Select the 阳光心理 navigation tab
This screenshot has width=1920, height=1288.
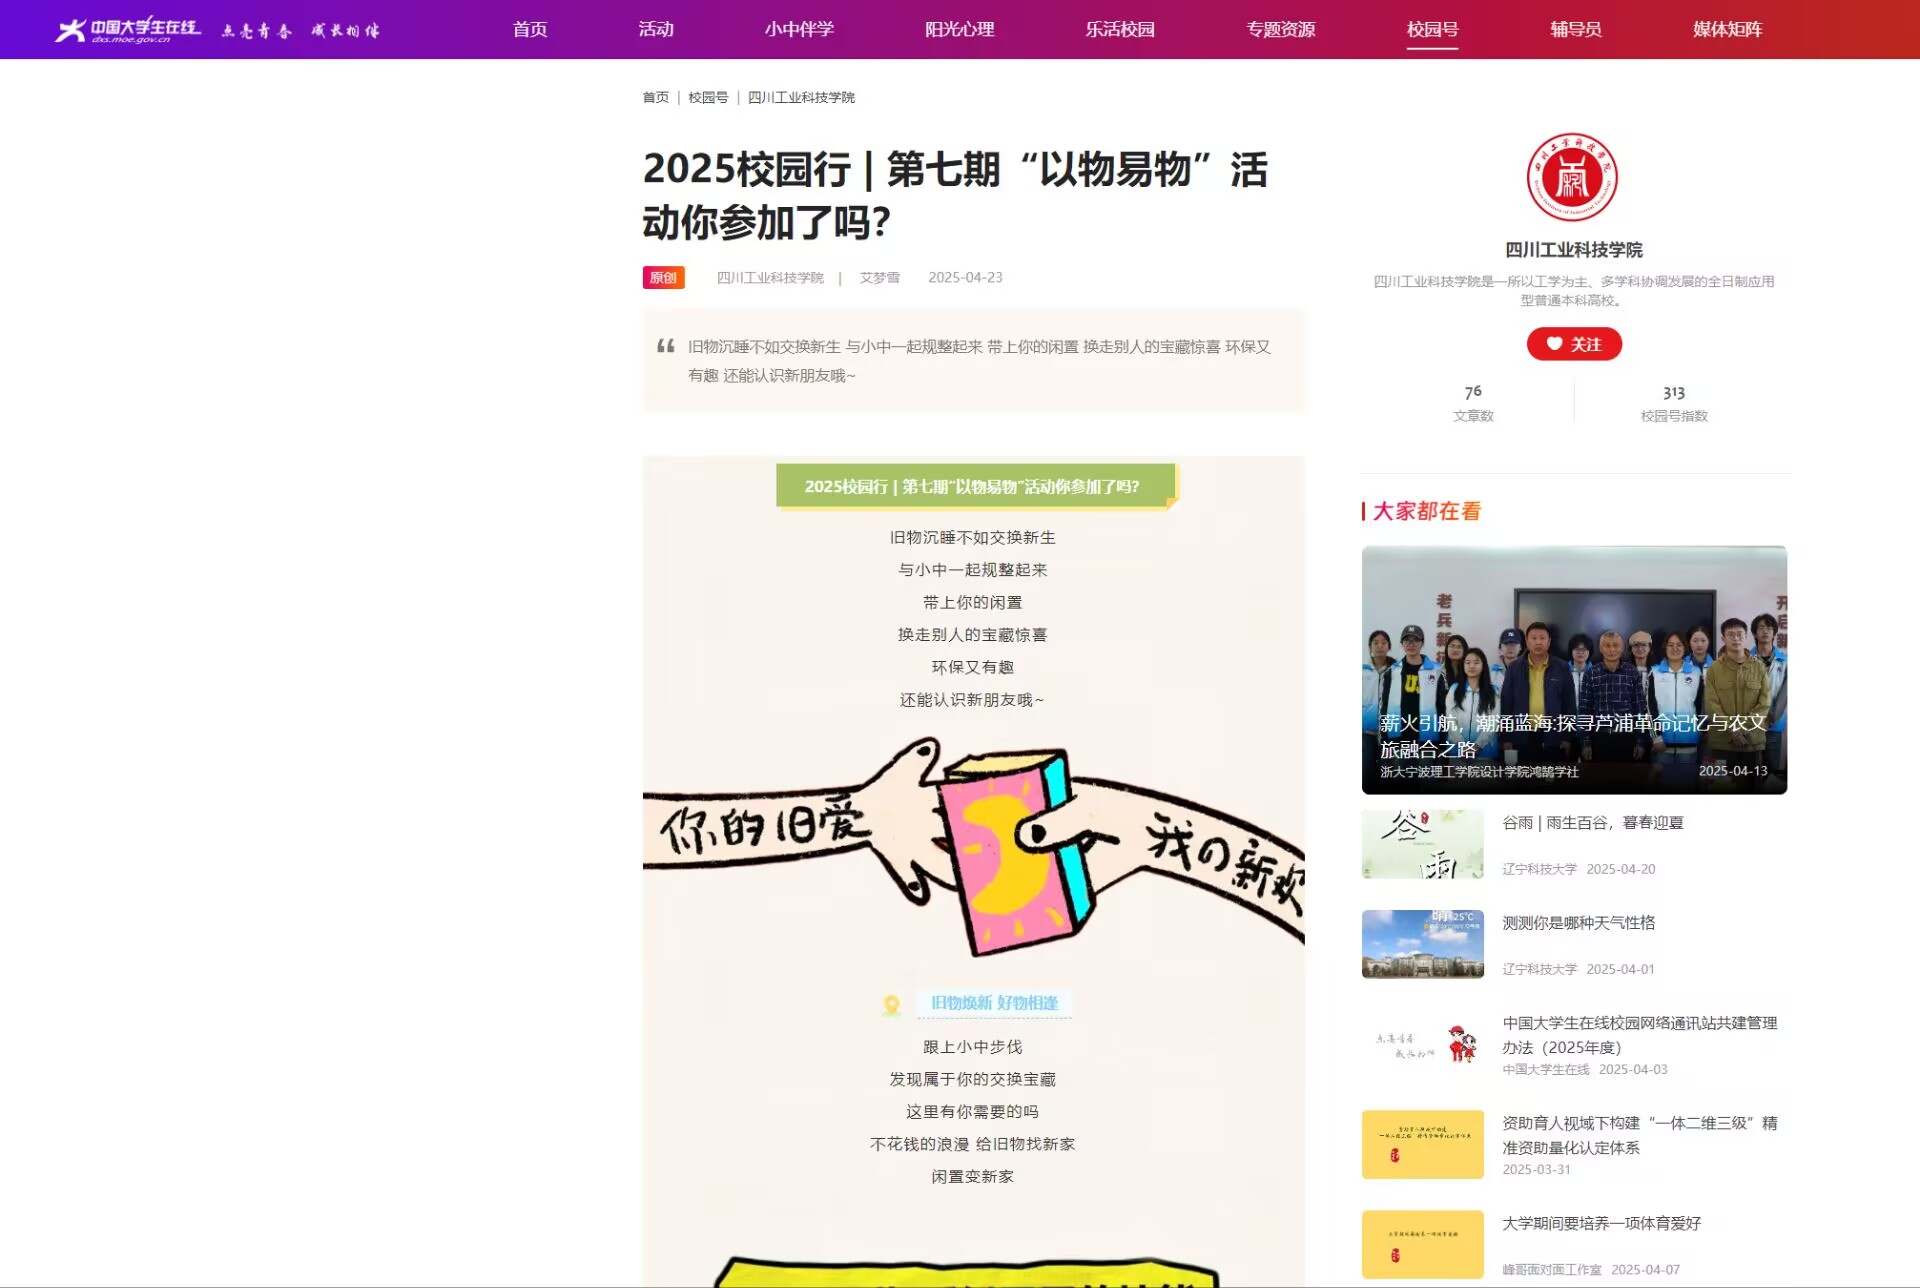click(x=959, y=29)
